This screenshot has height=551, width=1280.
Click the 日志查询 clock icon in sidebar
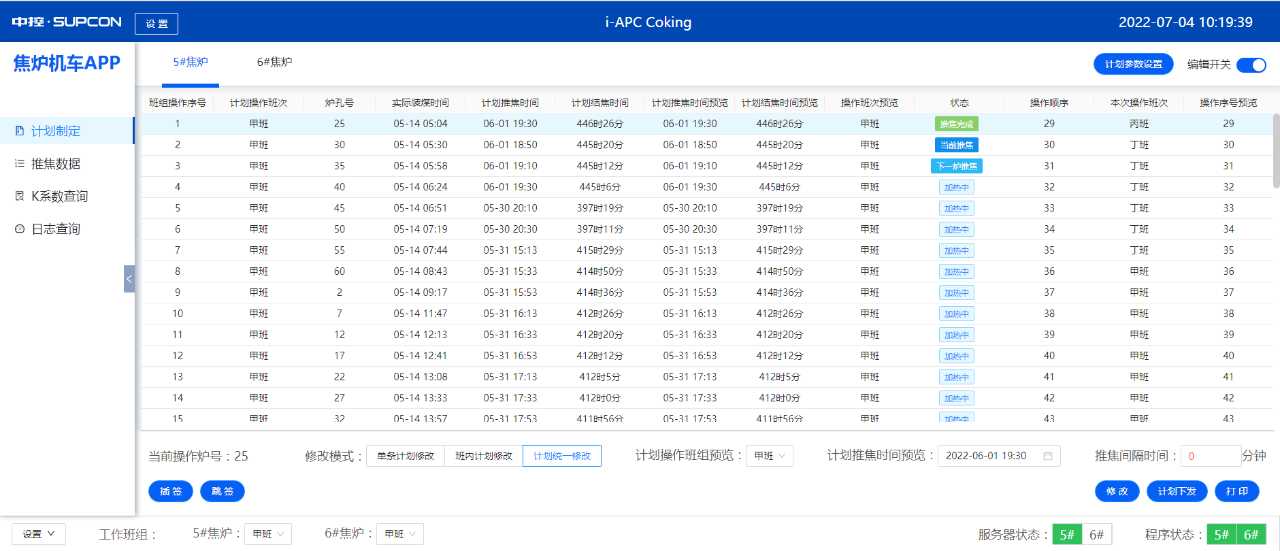[x=20, y=230]
